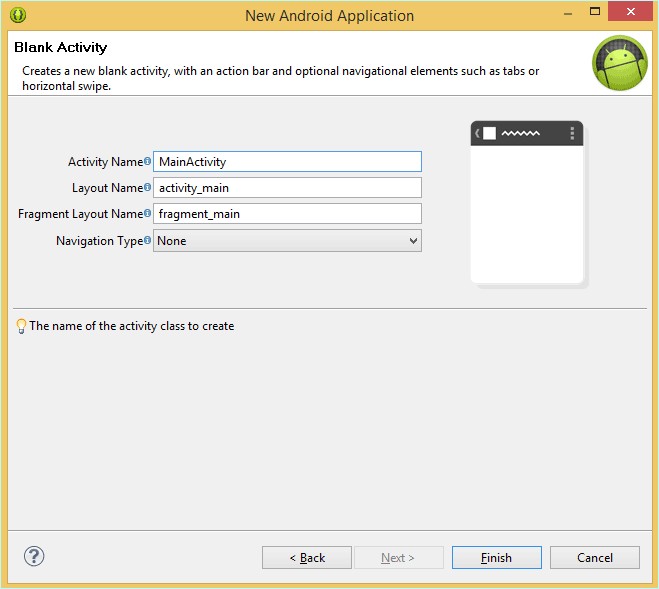
Task: Click the New Android Application window title
Action: 330,16
